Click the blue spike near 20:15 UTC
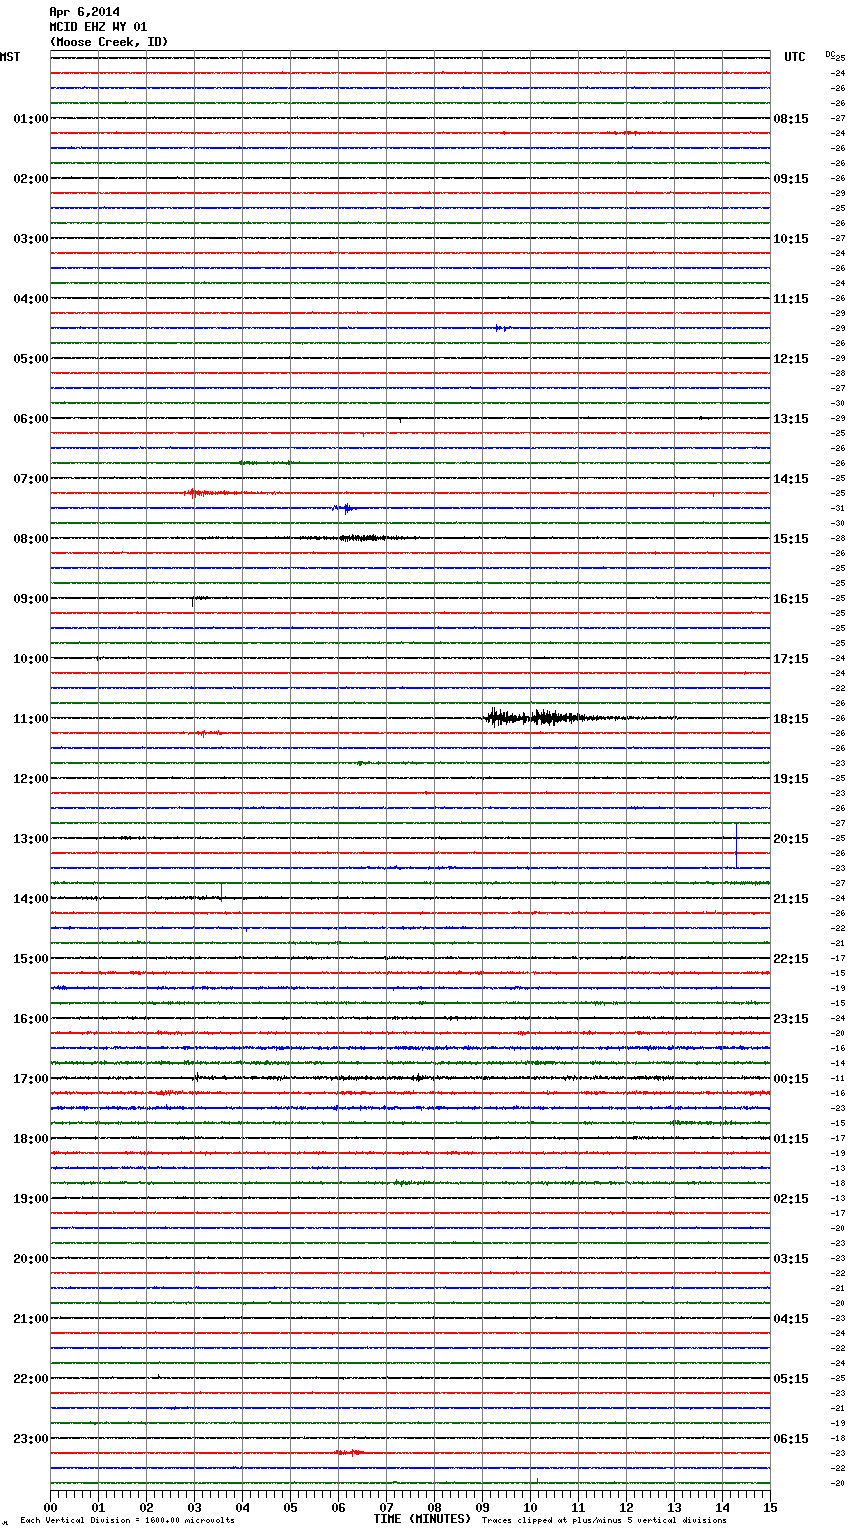 [x=736, y=846]
